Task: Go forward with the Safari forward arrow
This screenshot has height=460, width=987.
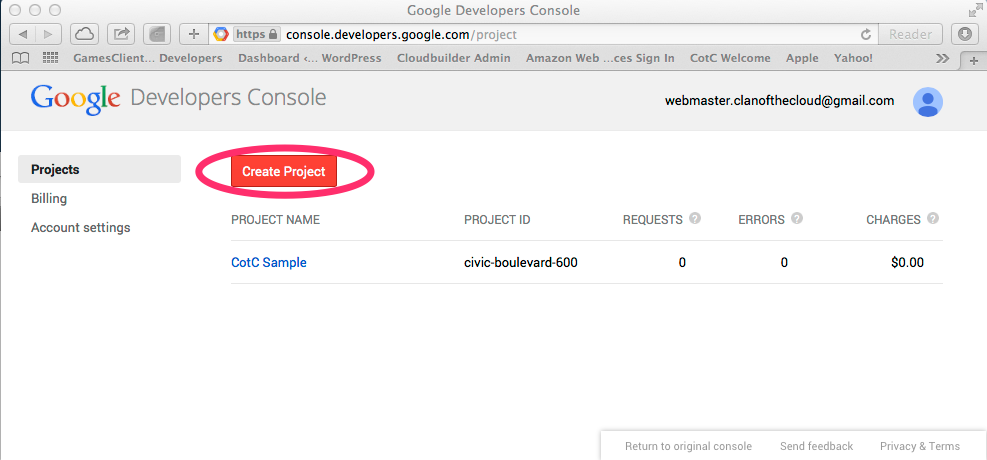Action: 48,34
